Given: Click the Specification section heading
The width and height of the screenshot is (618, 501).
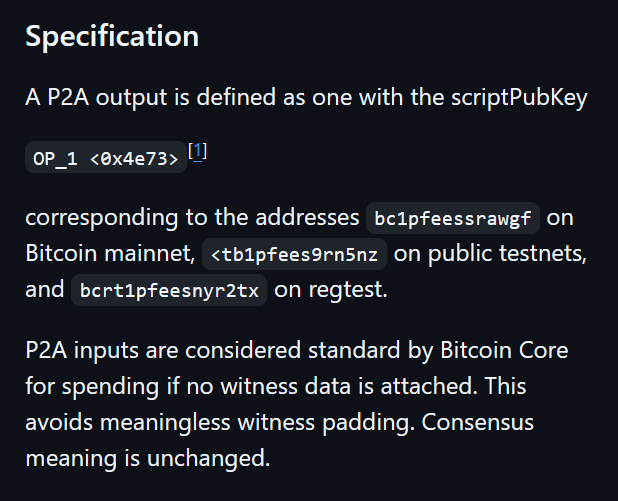Looking at the screenshot, I should click(x=112, y=36).
